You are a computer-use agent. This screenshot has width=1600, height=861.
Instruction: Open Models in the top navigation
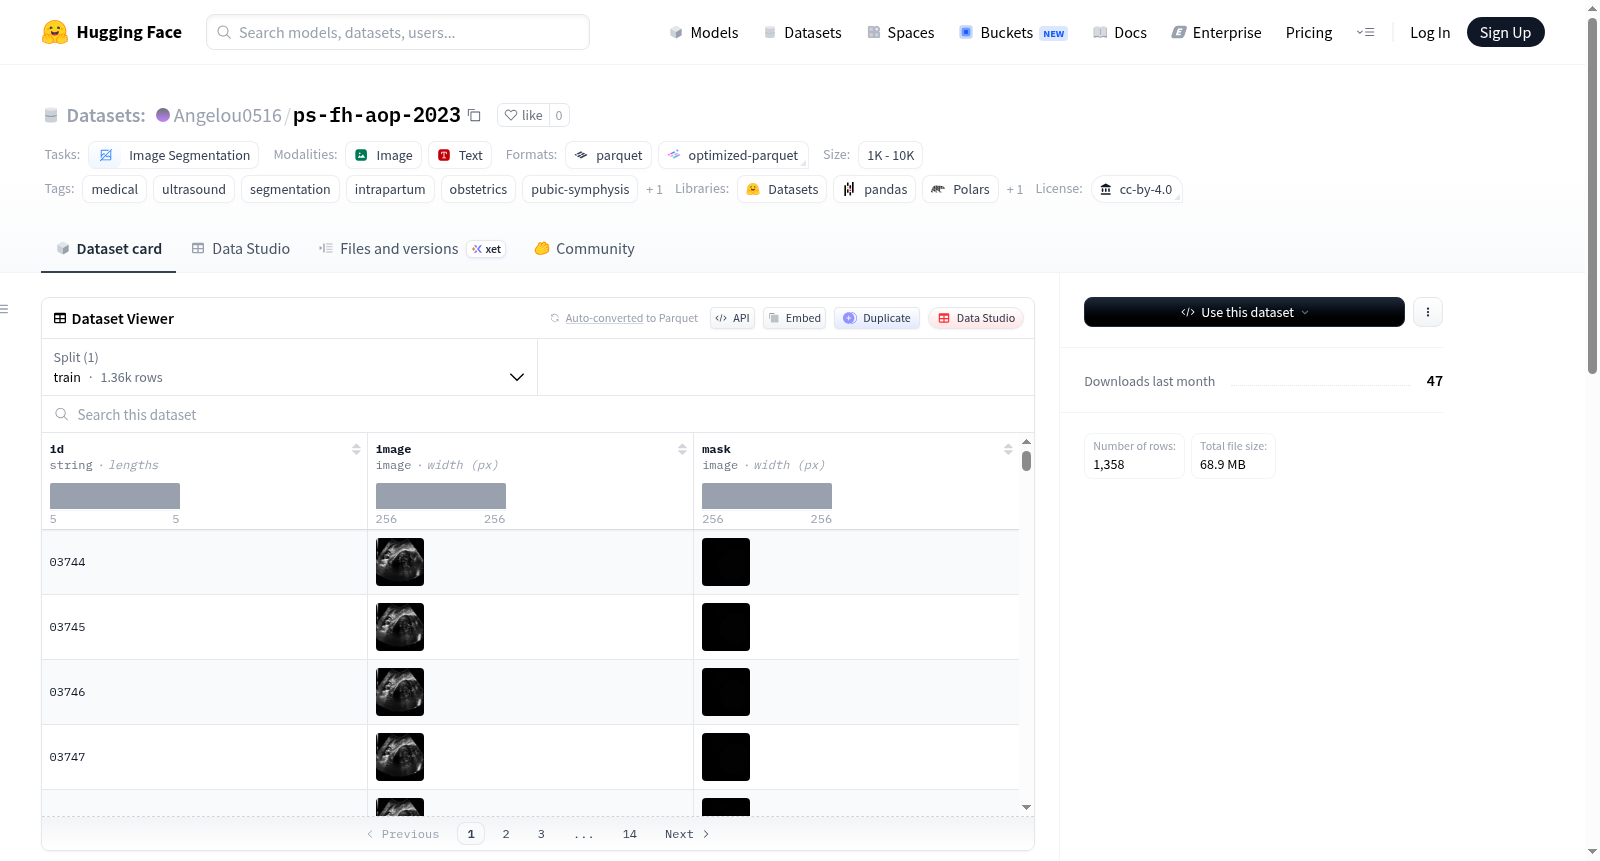point(704,32)
